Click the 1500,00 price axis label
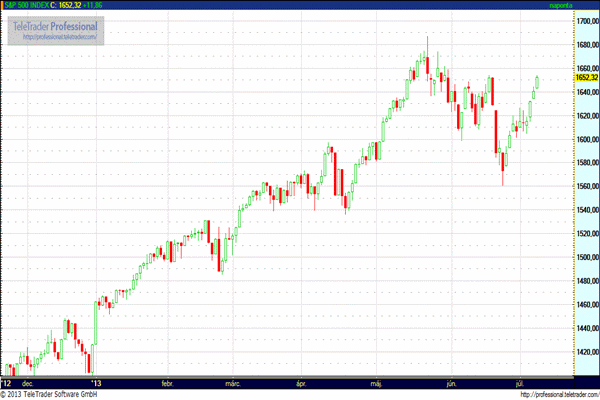Viewport: 600px width, 400px height. 586,258
